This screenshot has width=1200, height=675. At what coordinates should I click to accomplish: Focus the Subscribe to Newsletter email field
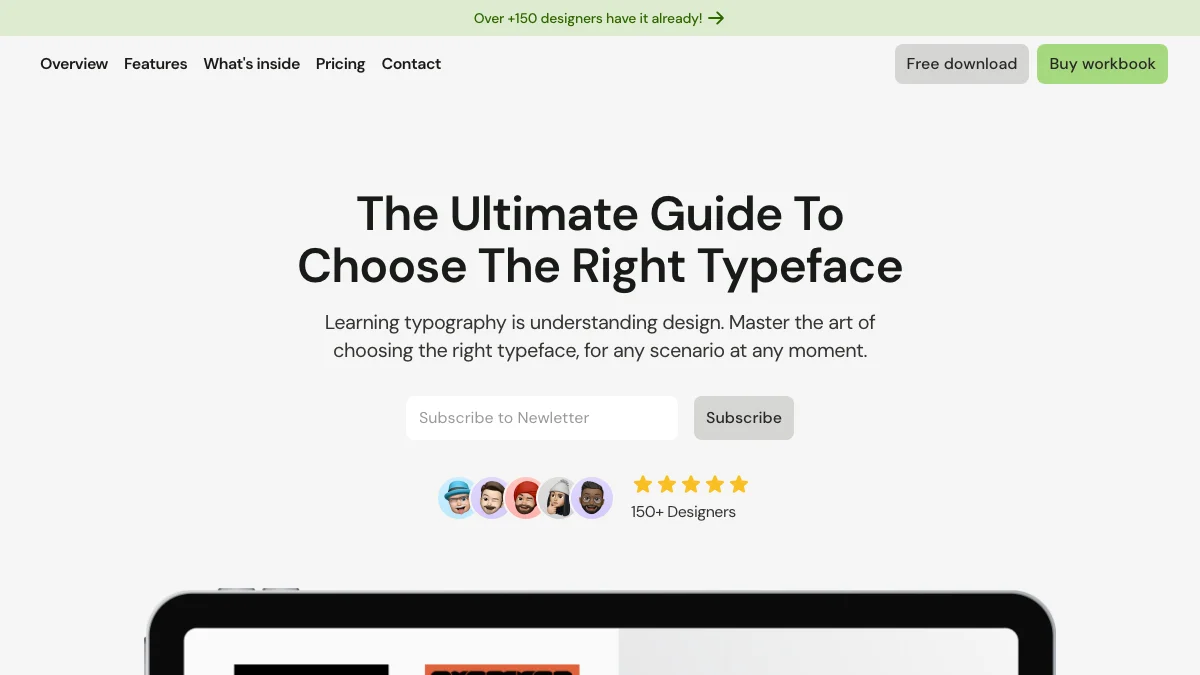542,418
